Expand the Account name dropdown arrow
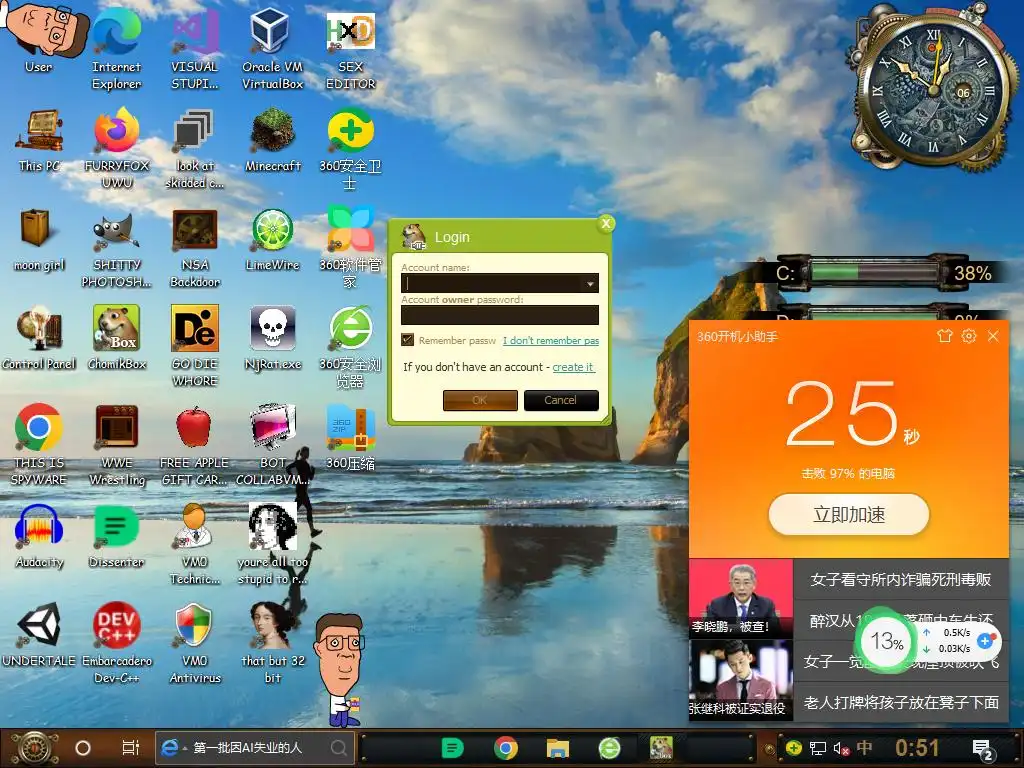 click(x=590, y=283)
